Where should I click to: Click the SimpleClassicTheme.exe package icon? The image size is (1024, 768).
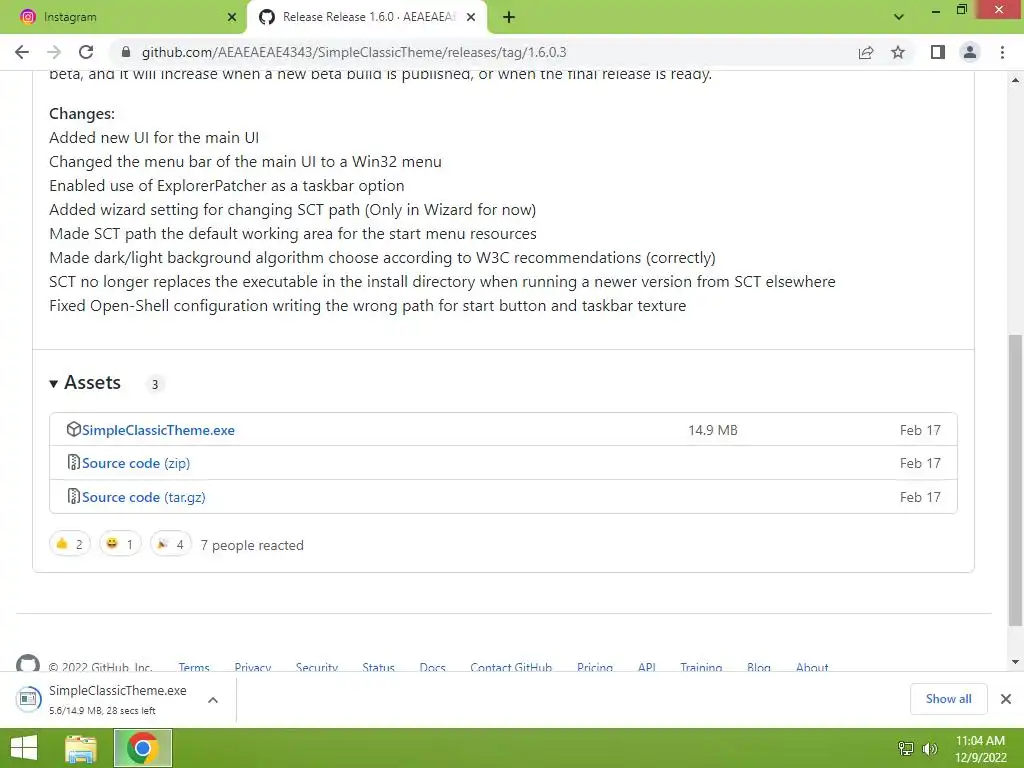tap(73, 429)
